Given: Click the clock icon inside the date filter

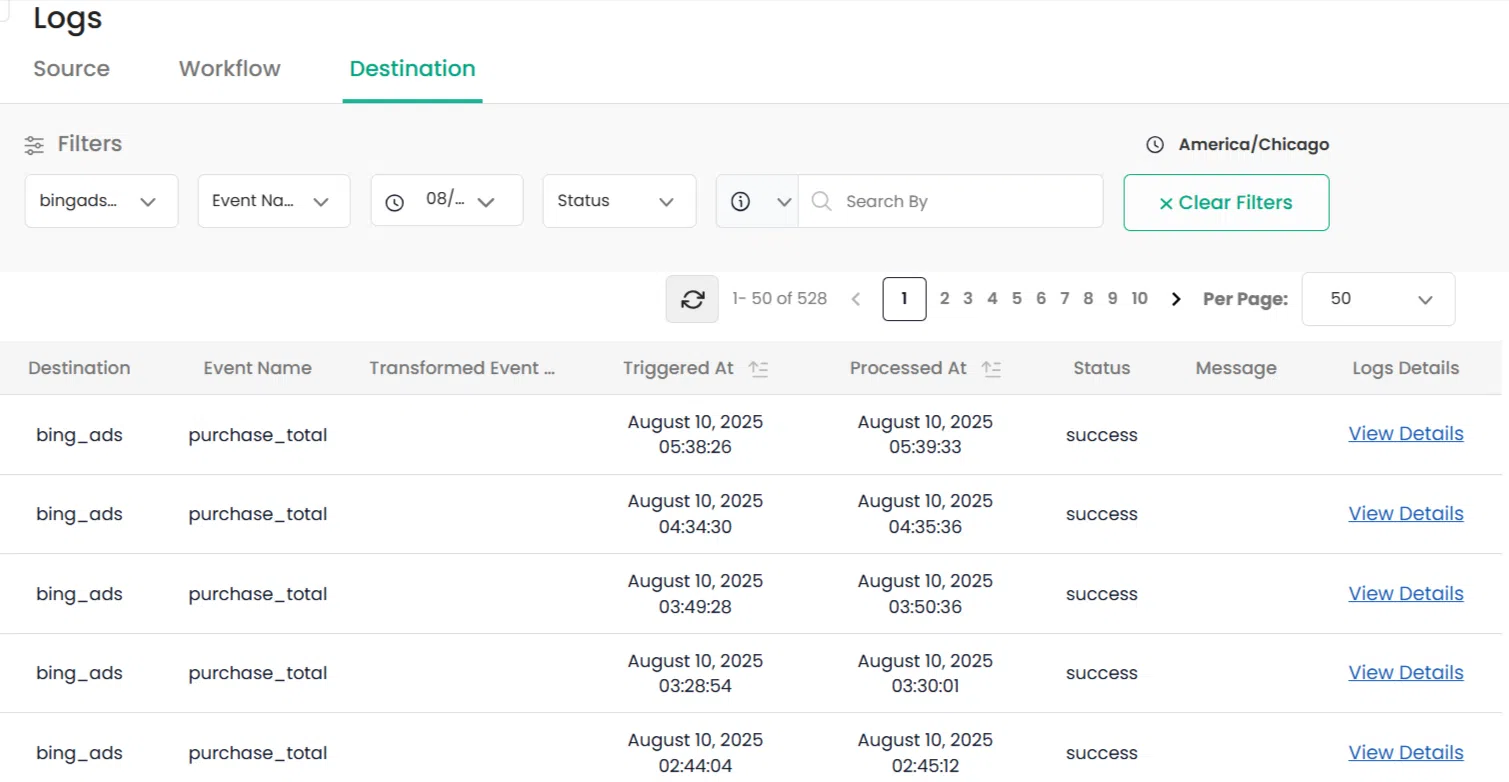Looking at the screenshot, I should point(393,201).
